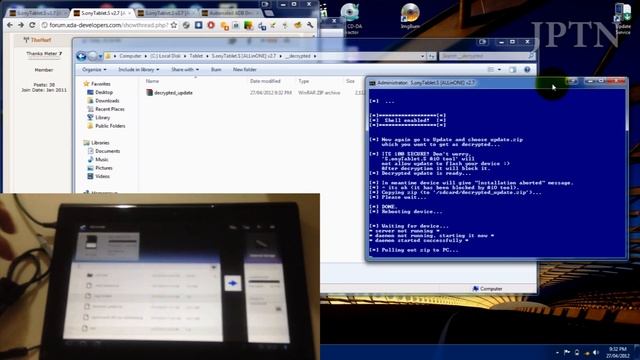The width and height of the screenshot is (640, 360).
Task: Open the CD-DA Extractor desktop shortcut
Action: [351, 18]
